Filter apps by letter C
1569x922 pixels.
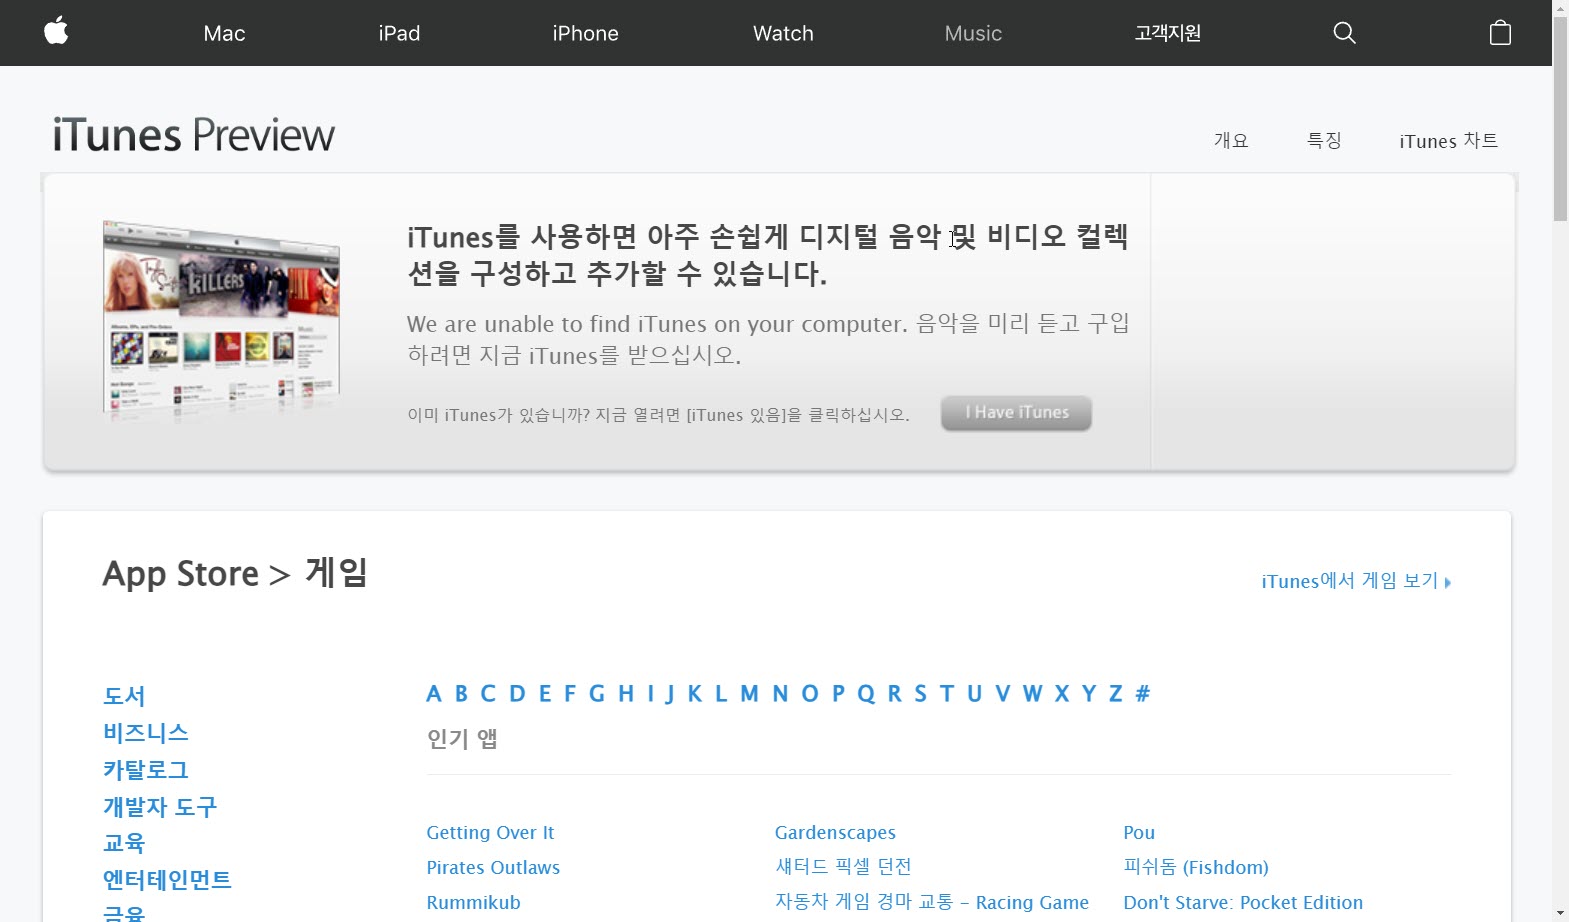[488, 694]
